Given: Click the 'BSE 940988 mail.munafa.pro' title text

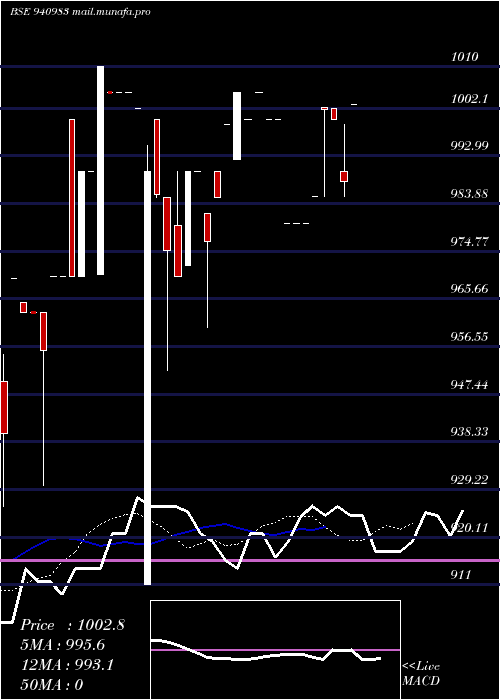Looking at the screenshot, I should (x=80, y=12).
